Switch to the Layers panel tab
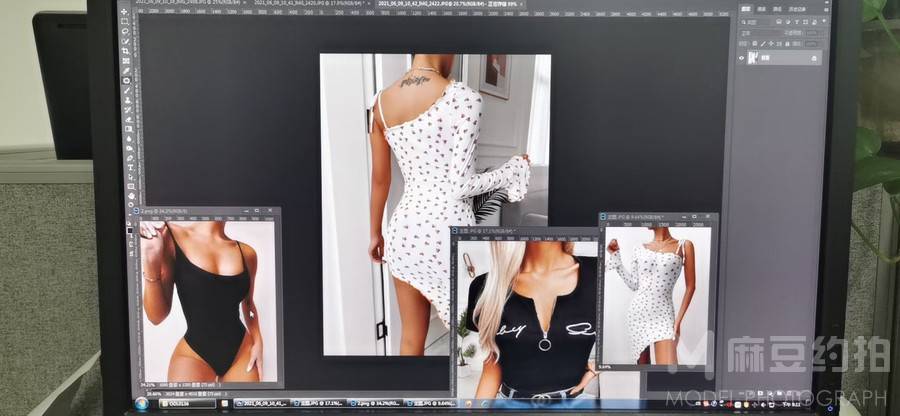The image size is (900, 416). pyautogui.click(x=746, y=9)
